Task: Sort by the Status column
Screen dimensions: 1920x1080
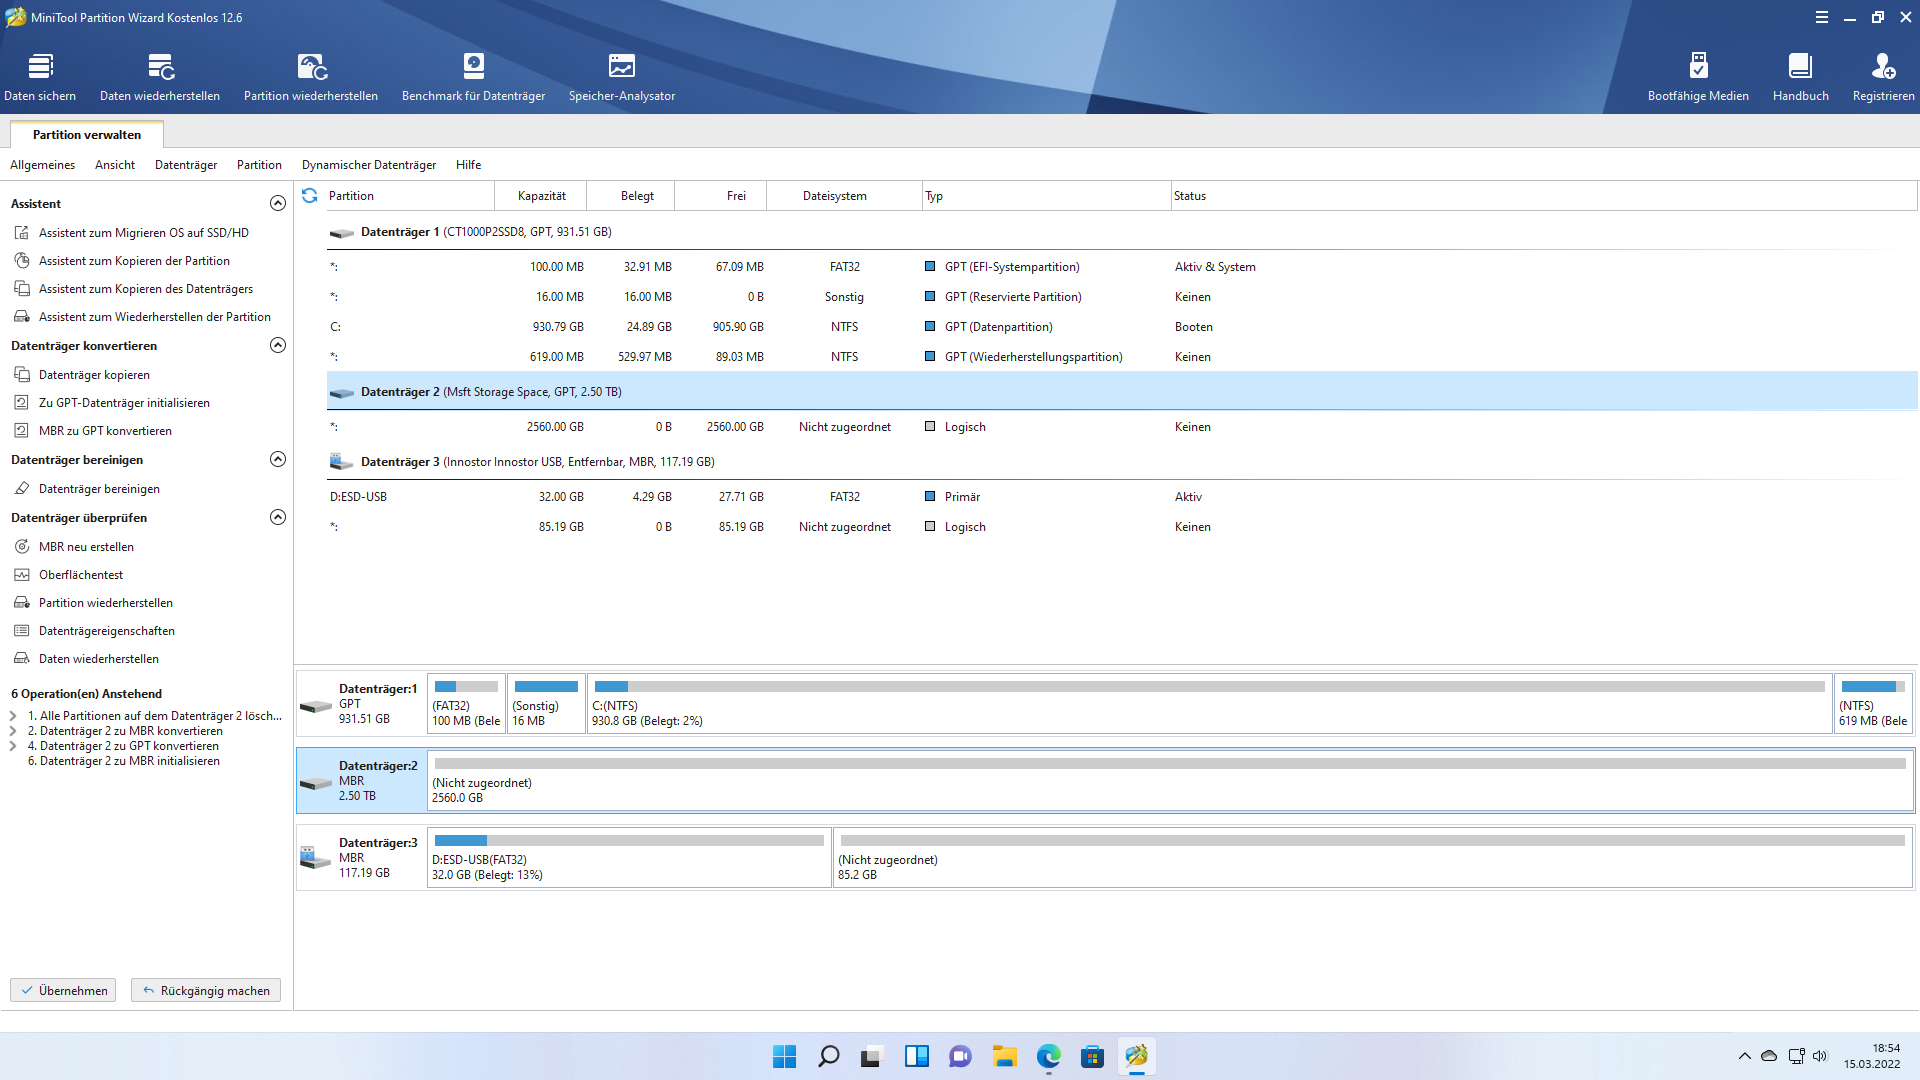Action: (x=1544, y=196)
